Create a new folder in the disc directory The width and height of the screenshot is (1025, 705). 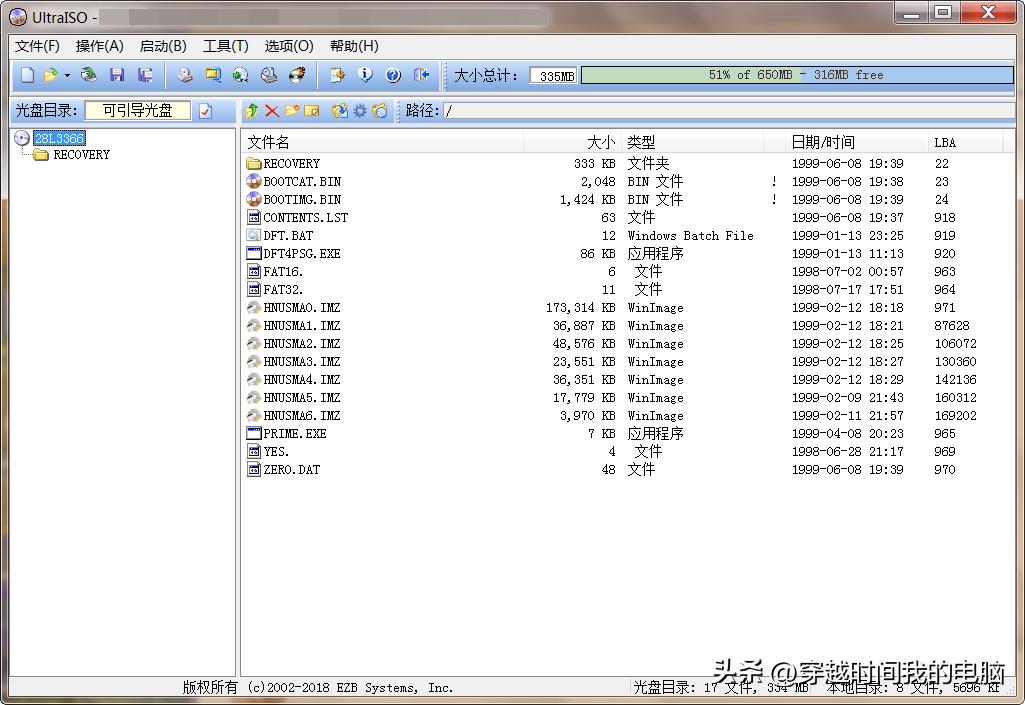(x=290, y=111)
